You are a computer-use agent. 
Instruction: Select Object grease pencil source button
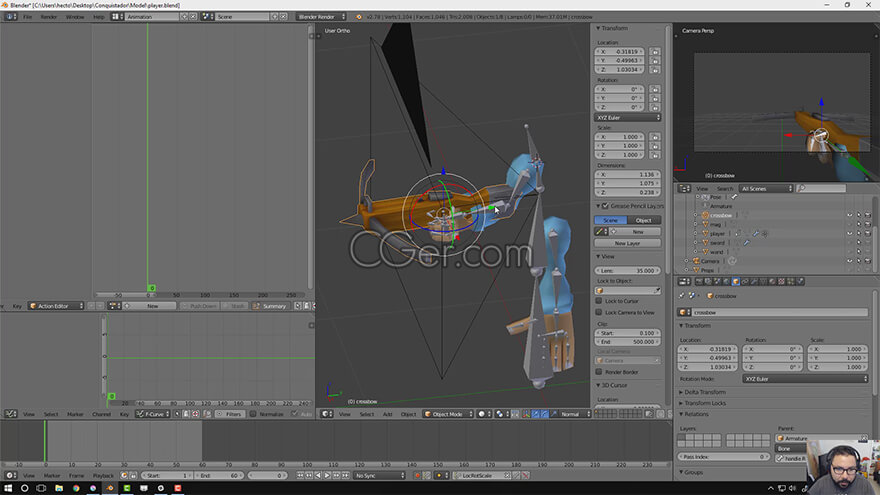(644, 220)
